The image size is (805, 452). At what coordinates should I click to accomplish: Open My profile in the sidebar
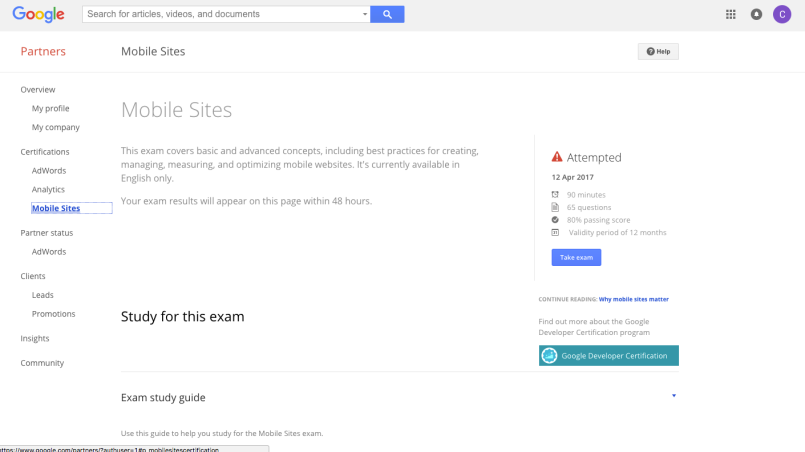50,108
